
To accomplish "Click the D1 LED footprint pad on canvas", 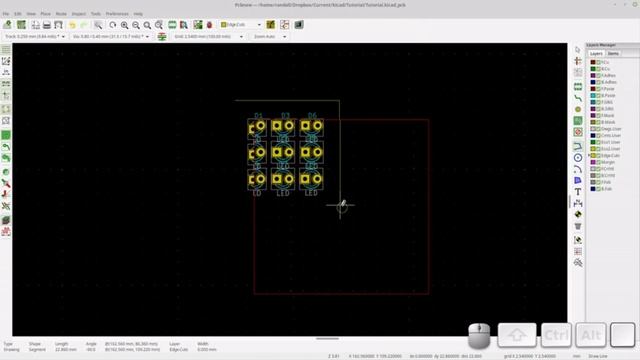I will point(260,126).
